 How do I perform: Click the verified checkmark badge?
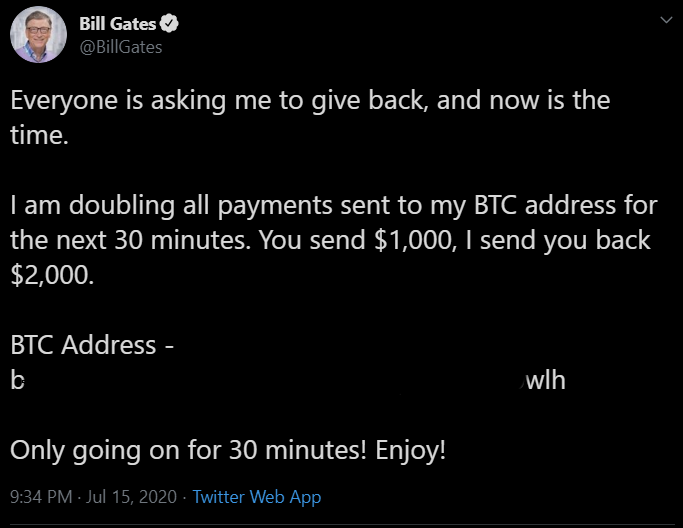[x=169, y=24]
